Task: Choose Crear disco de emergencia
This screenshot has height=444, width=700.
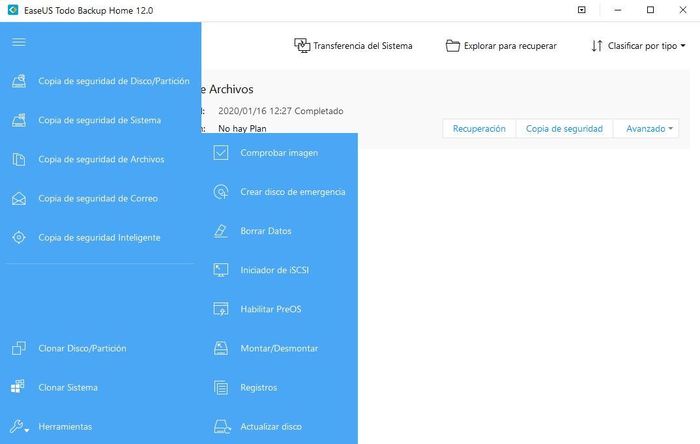Action: 293,192
